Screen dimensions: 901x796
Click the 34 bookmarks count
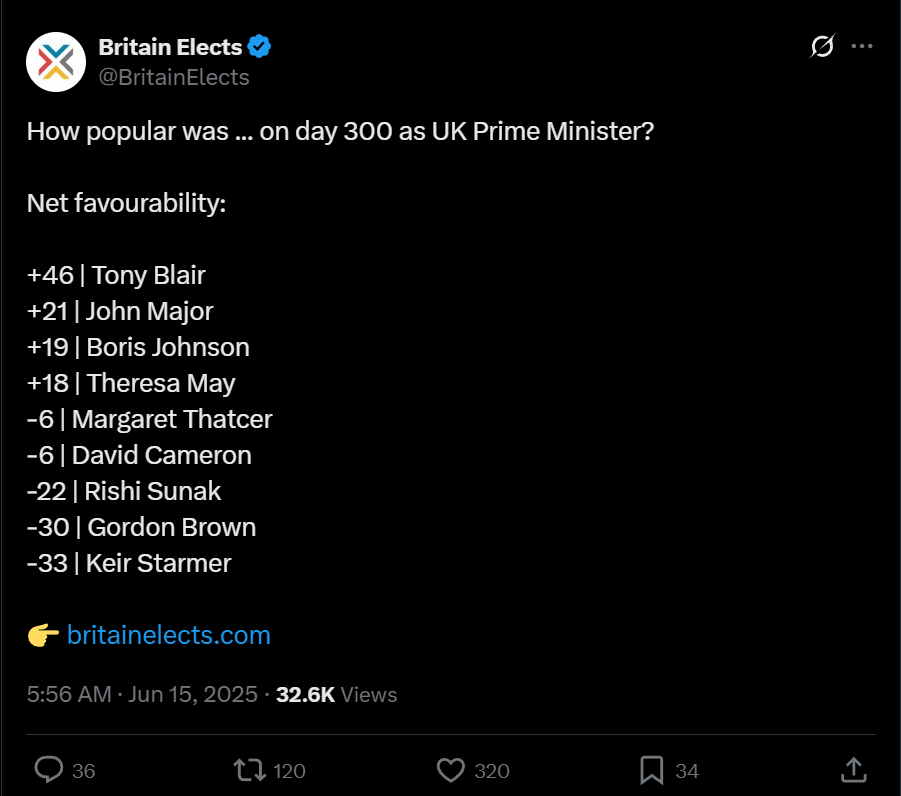tap(687, 771)
